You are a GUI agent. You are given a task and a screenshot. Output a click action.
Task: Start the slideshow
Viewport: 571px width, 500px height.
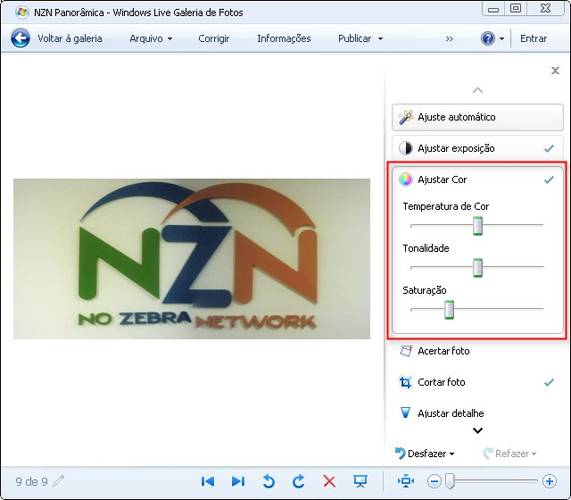(360, 481)
